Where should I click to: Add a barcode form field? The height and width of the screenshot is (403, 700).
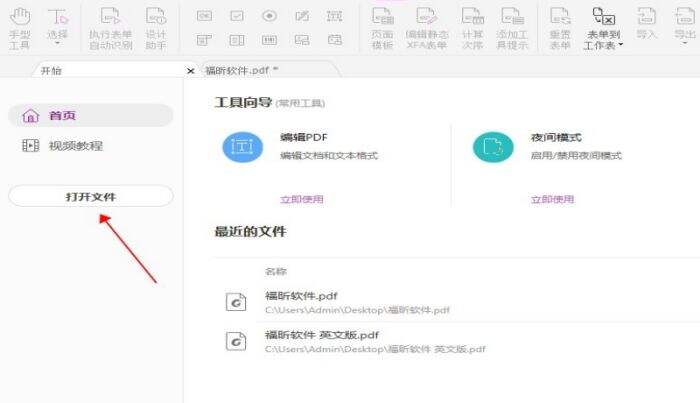pyautogui.click(x=269, y=40)
